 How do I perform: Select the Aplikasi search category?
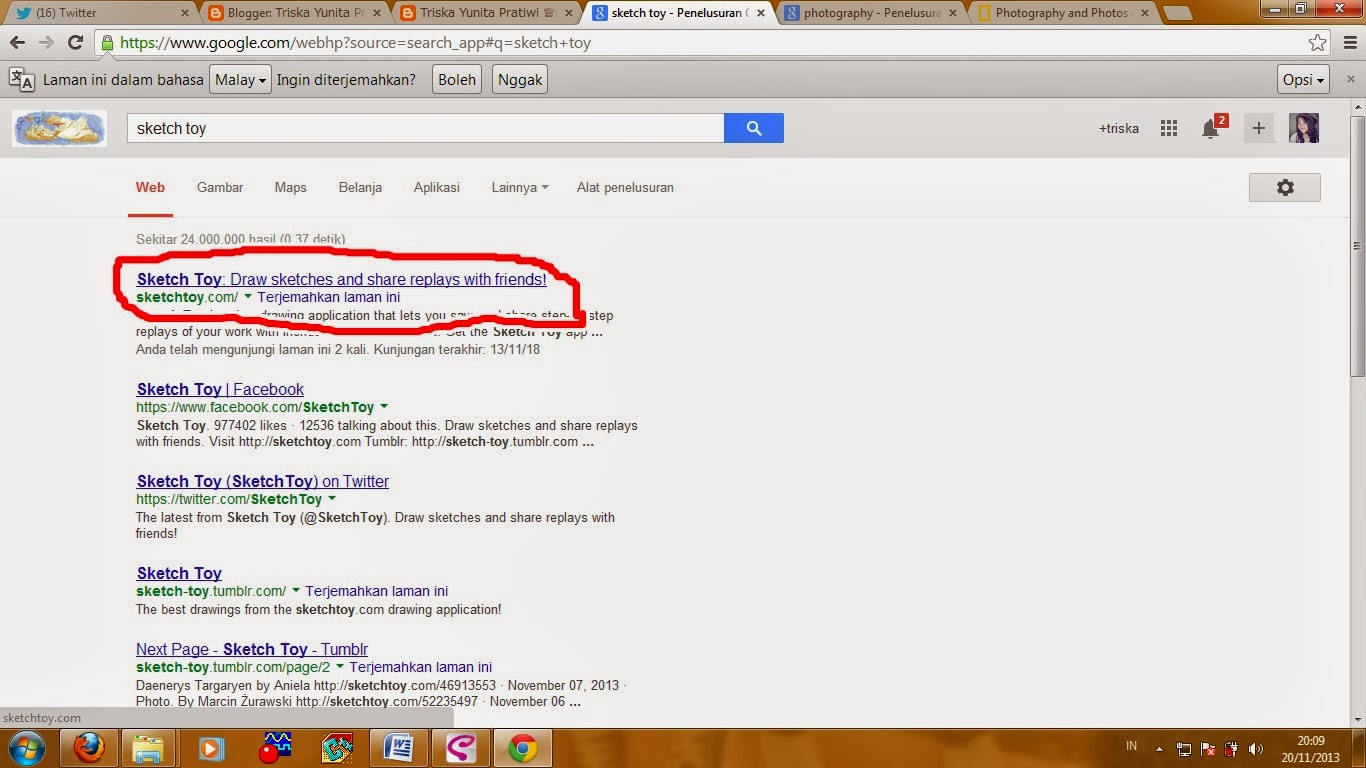[437, 187]
